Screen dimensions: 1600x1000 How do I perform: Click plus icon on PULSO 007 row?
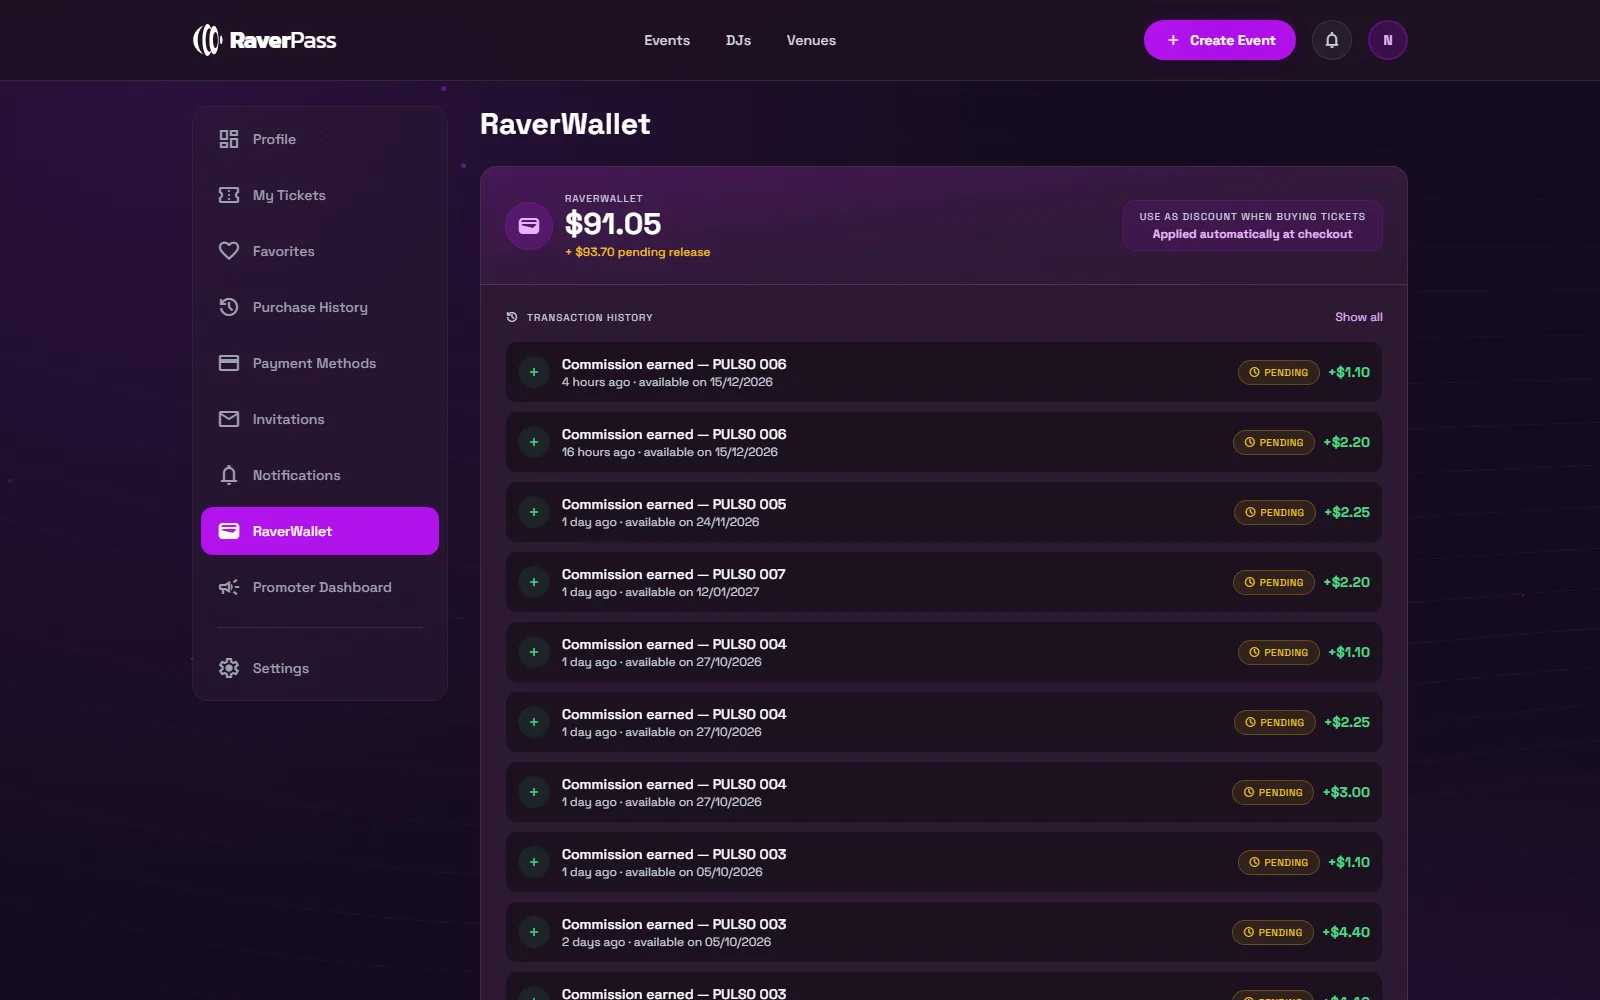534,582
